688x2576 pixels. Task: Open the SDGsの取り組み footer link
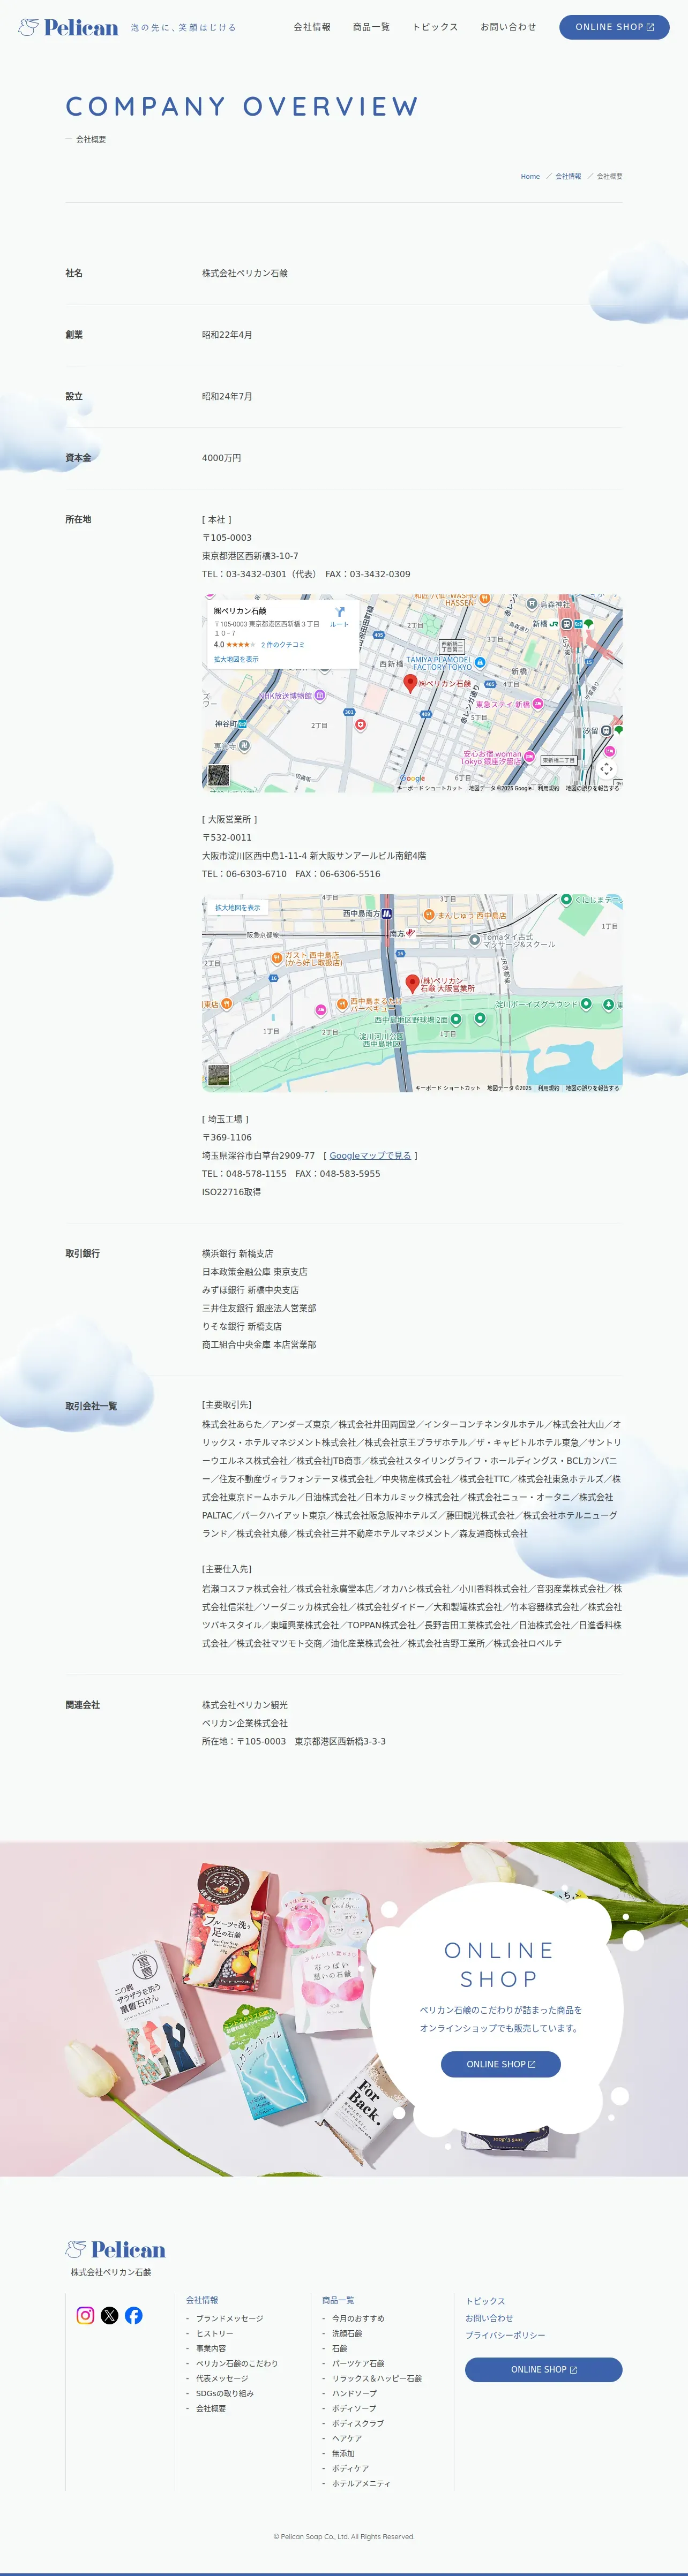225,2393
